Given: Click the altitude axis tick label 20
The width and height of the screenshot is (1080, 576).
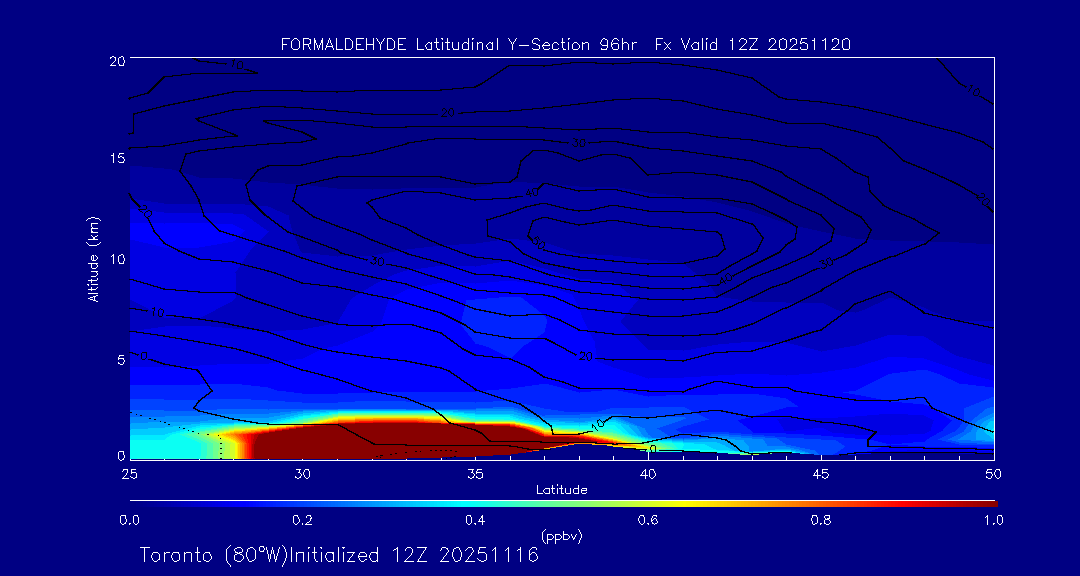Looking at the screenshot, I should [x=116, y=60].
